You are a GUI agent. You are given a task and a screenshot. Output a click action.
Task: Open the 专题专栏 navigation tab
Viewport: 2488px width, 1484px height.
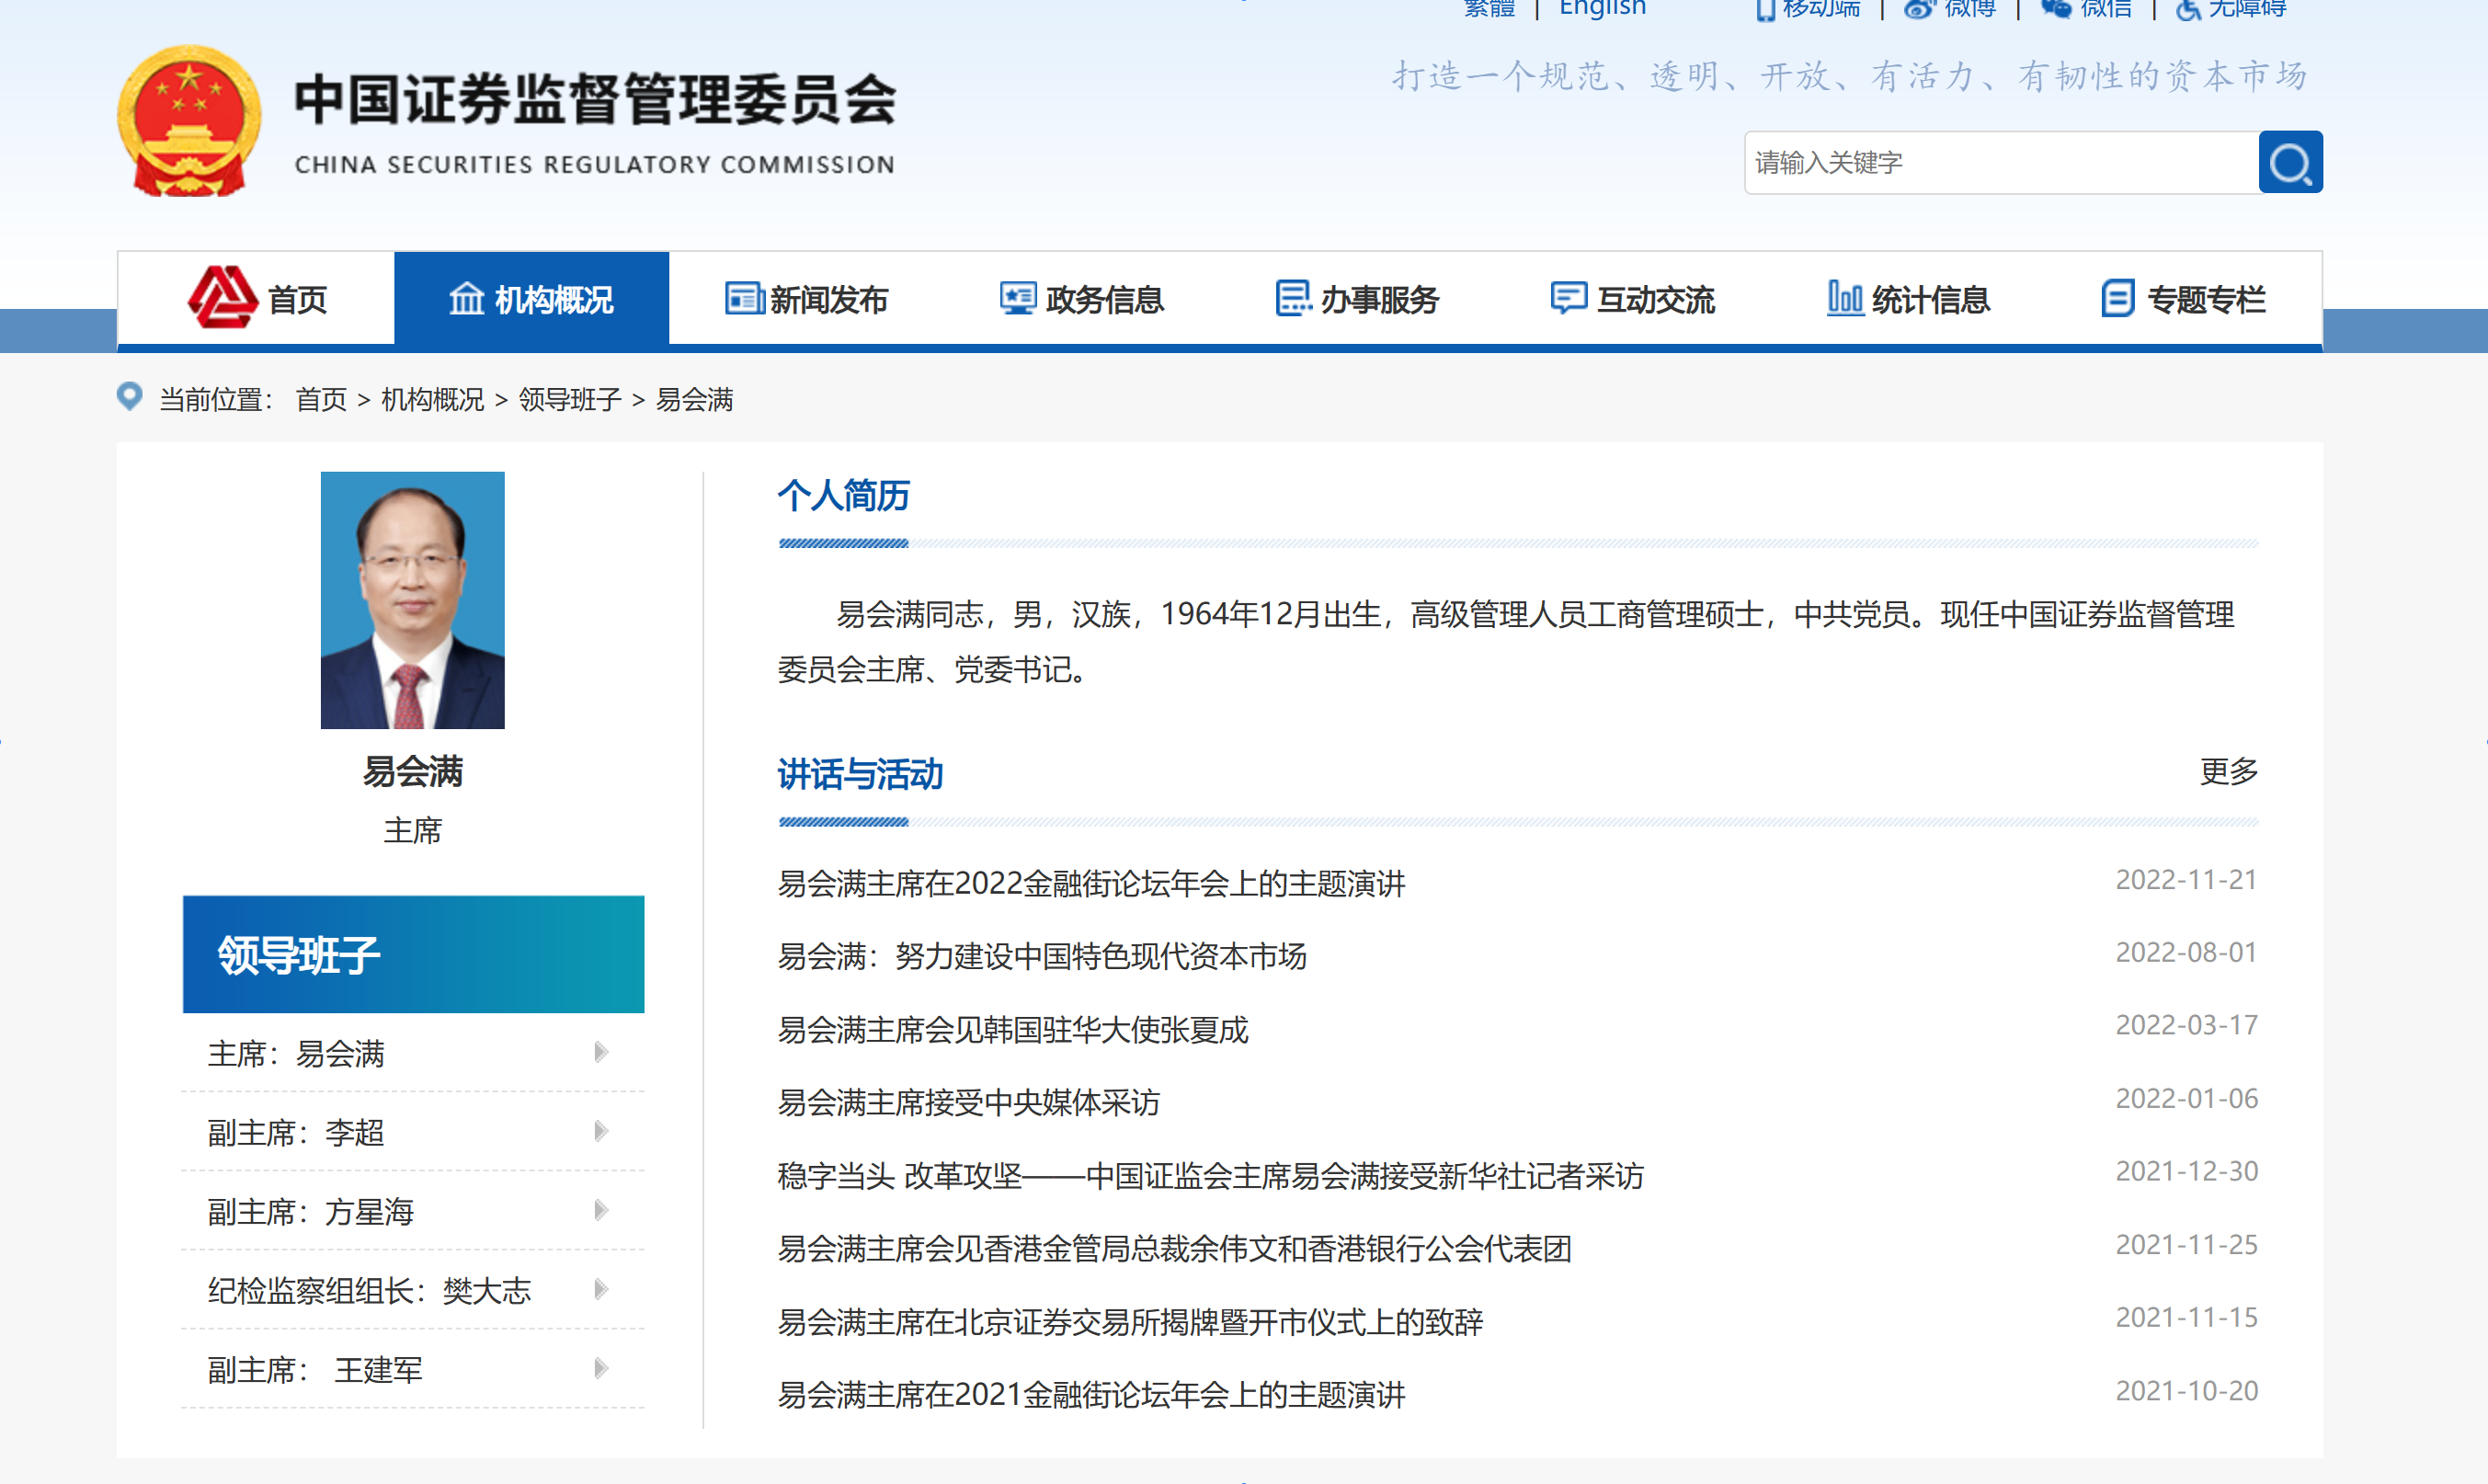2184,298
